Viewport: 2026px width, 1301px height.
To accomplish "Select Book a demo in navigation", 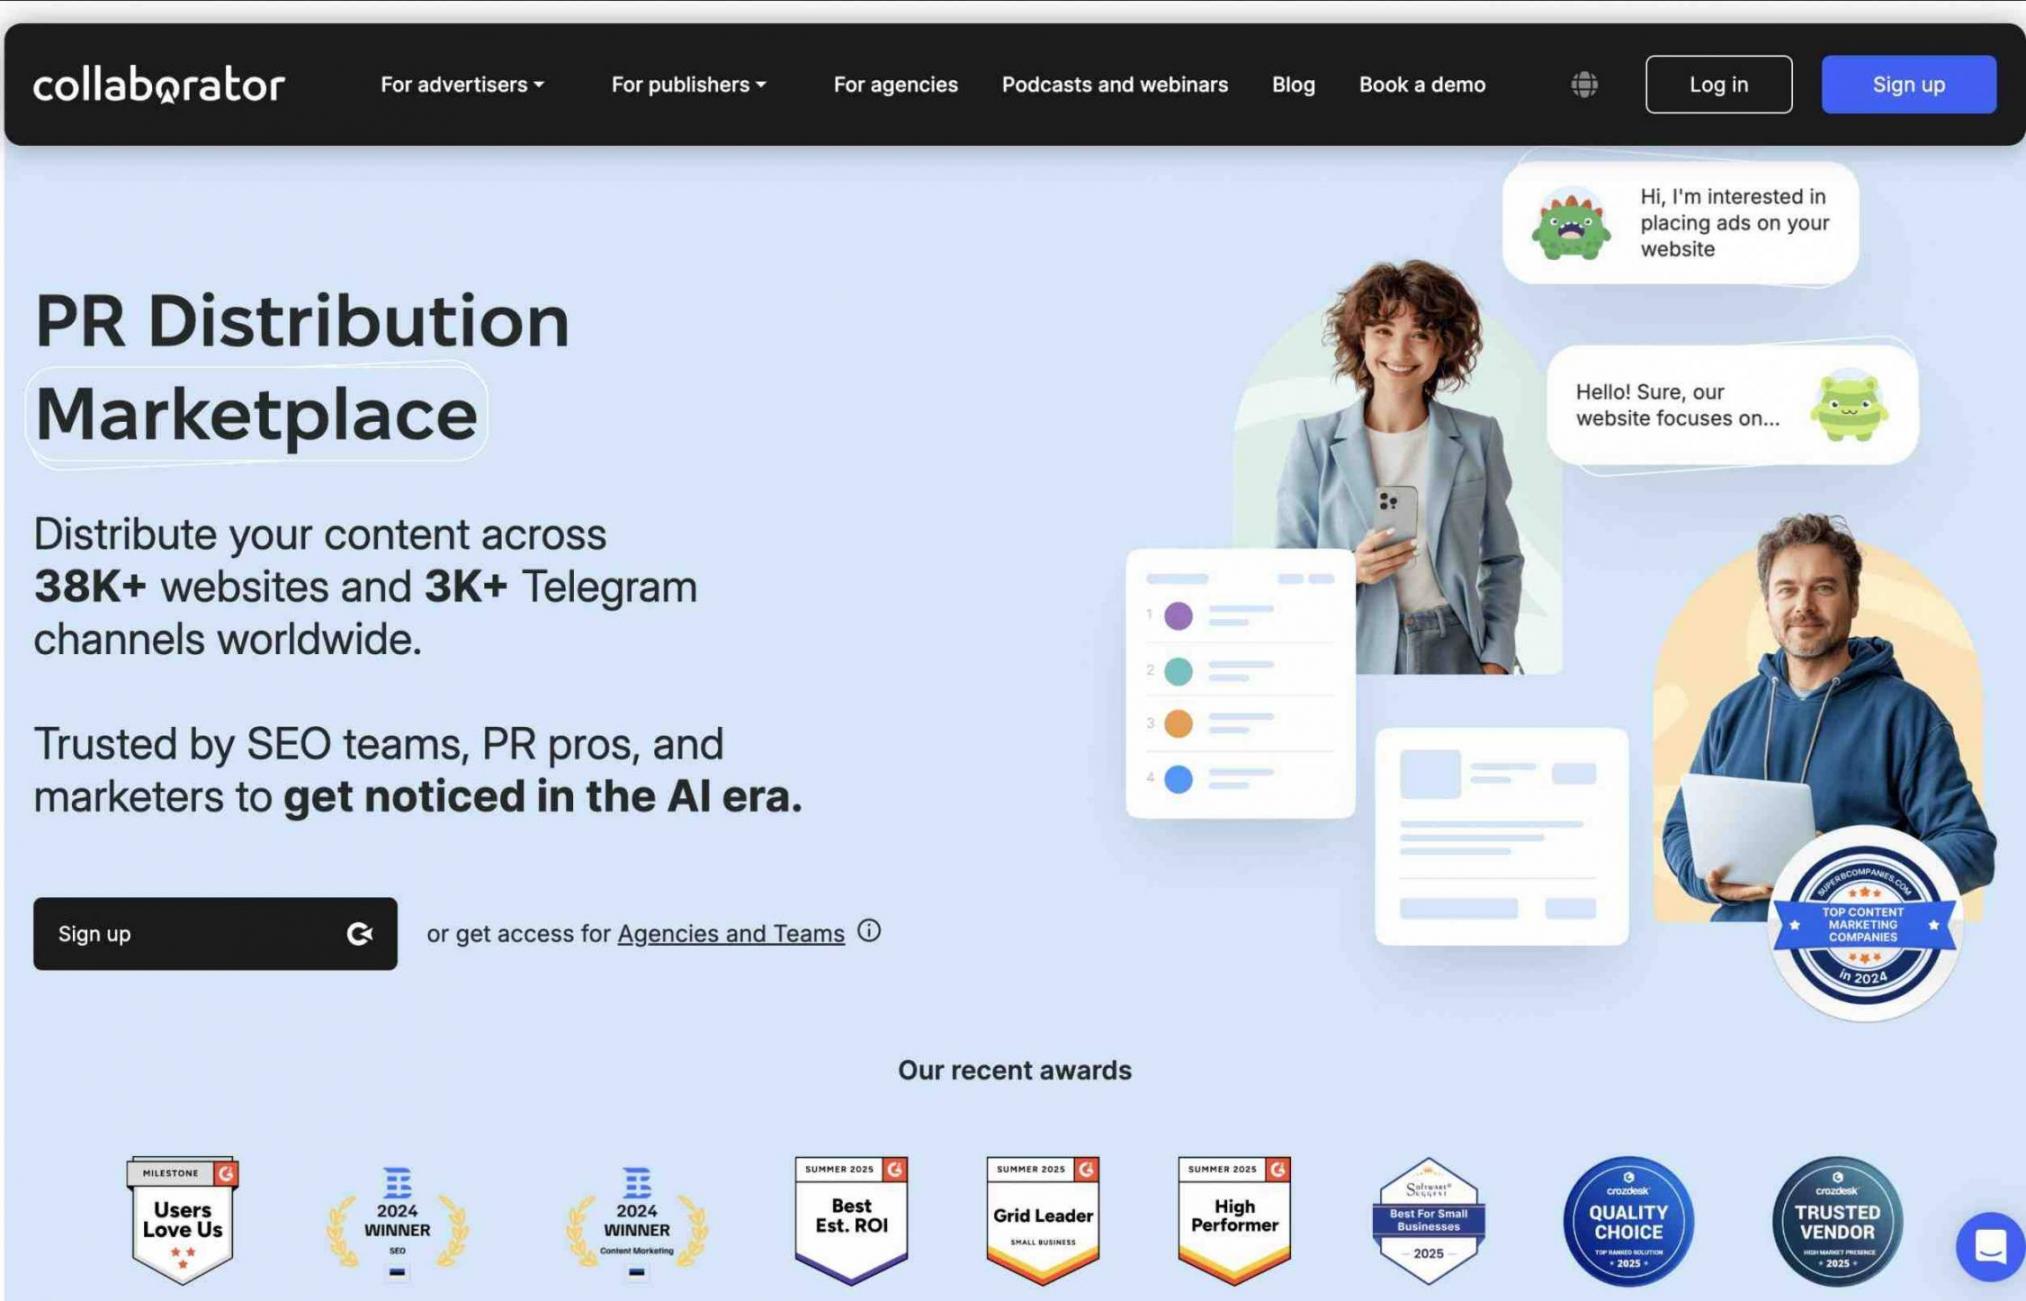I will coord(1422,84).
